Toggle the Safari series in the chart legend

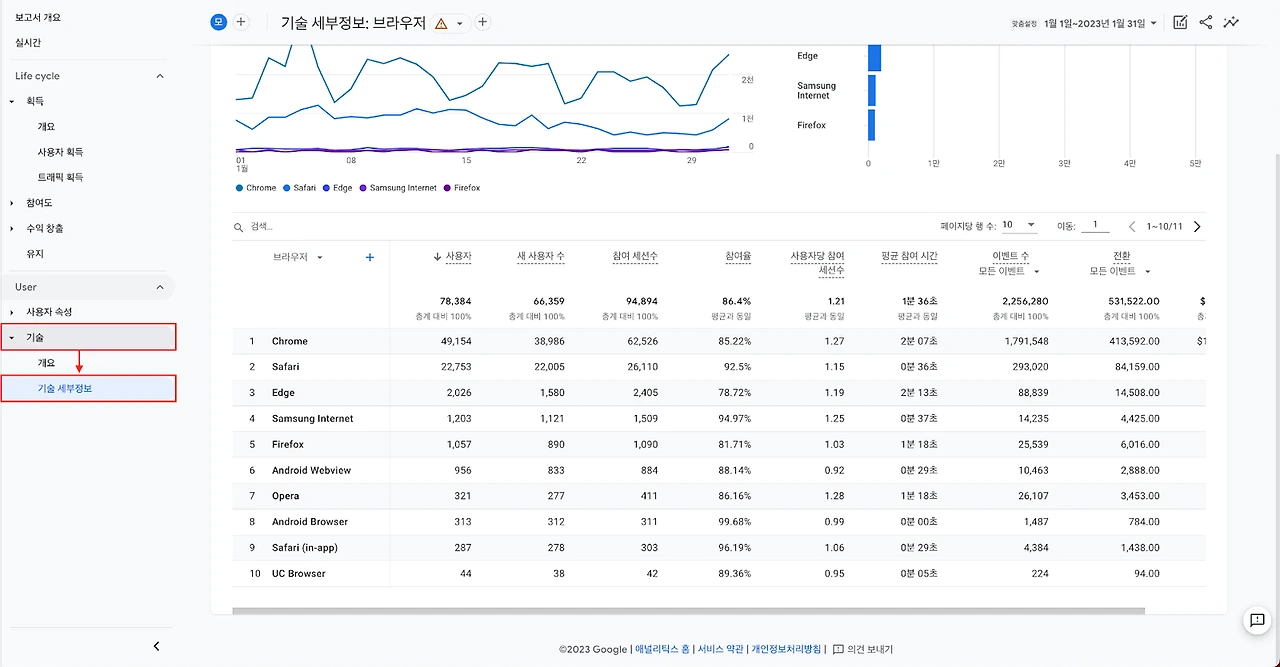point(300,188)
